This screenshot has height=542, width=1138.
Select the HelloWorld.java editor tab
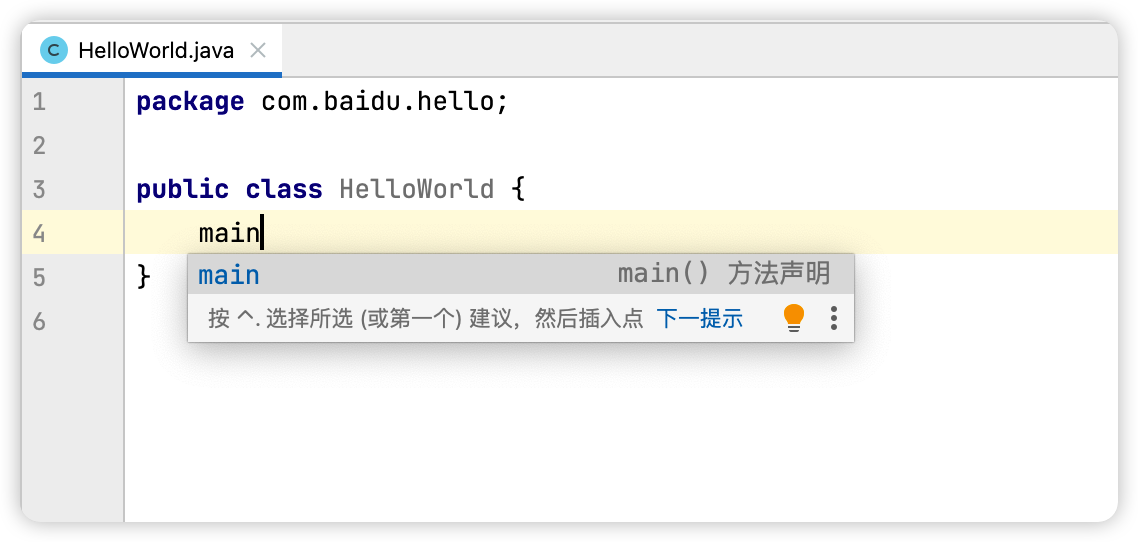[152, 51]
